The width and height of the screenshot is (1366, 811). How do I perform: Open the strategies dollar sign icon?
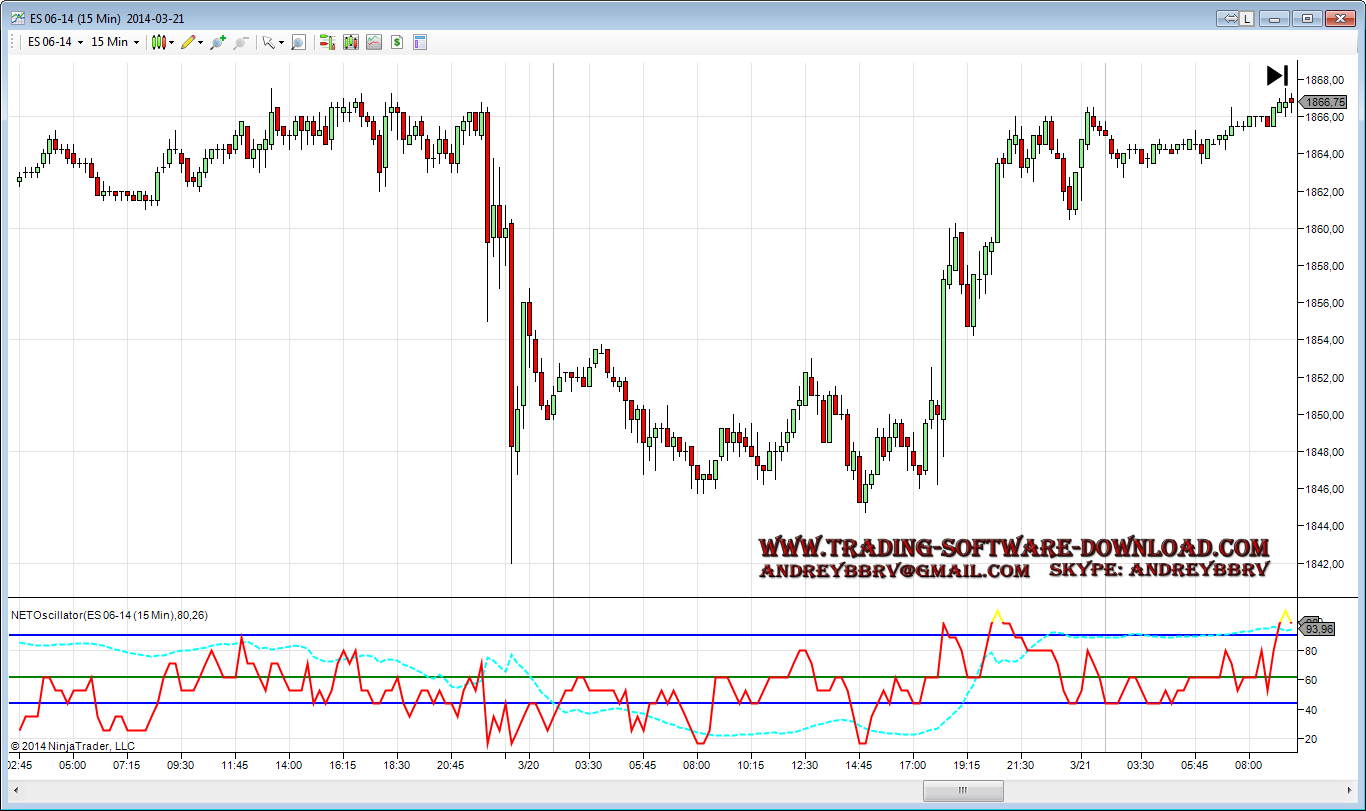(x=397, y=42)
